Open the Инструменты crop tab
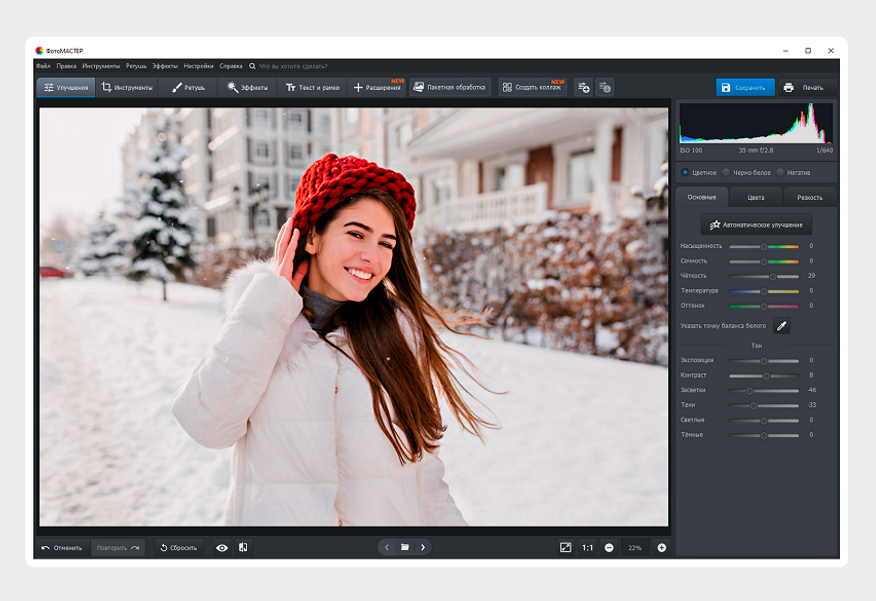This screenshot has height=601, width=876. point(127,88)
